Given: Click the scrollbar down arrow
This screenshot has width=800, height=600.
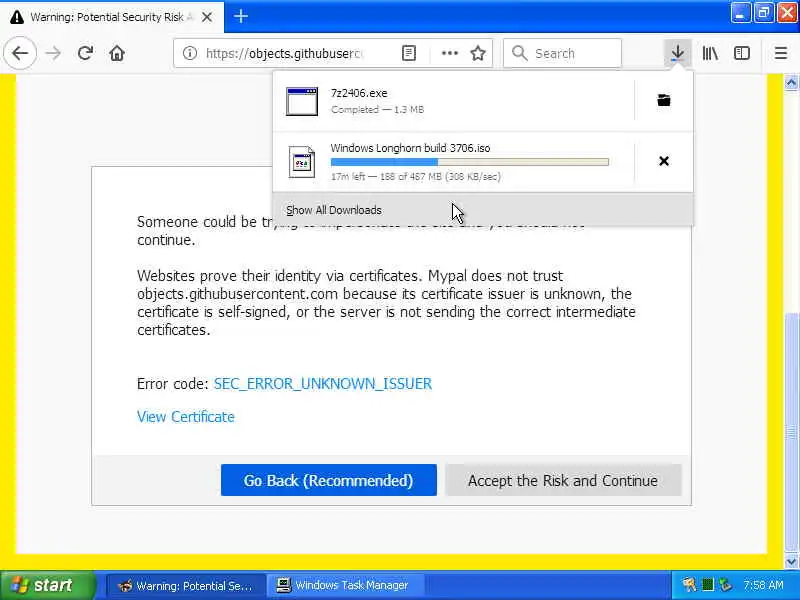Looking at the screenshot, I should coord(791,562).
